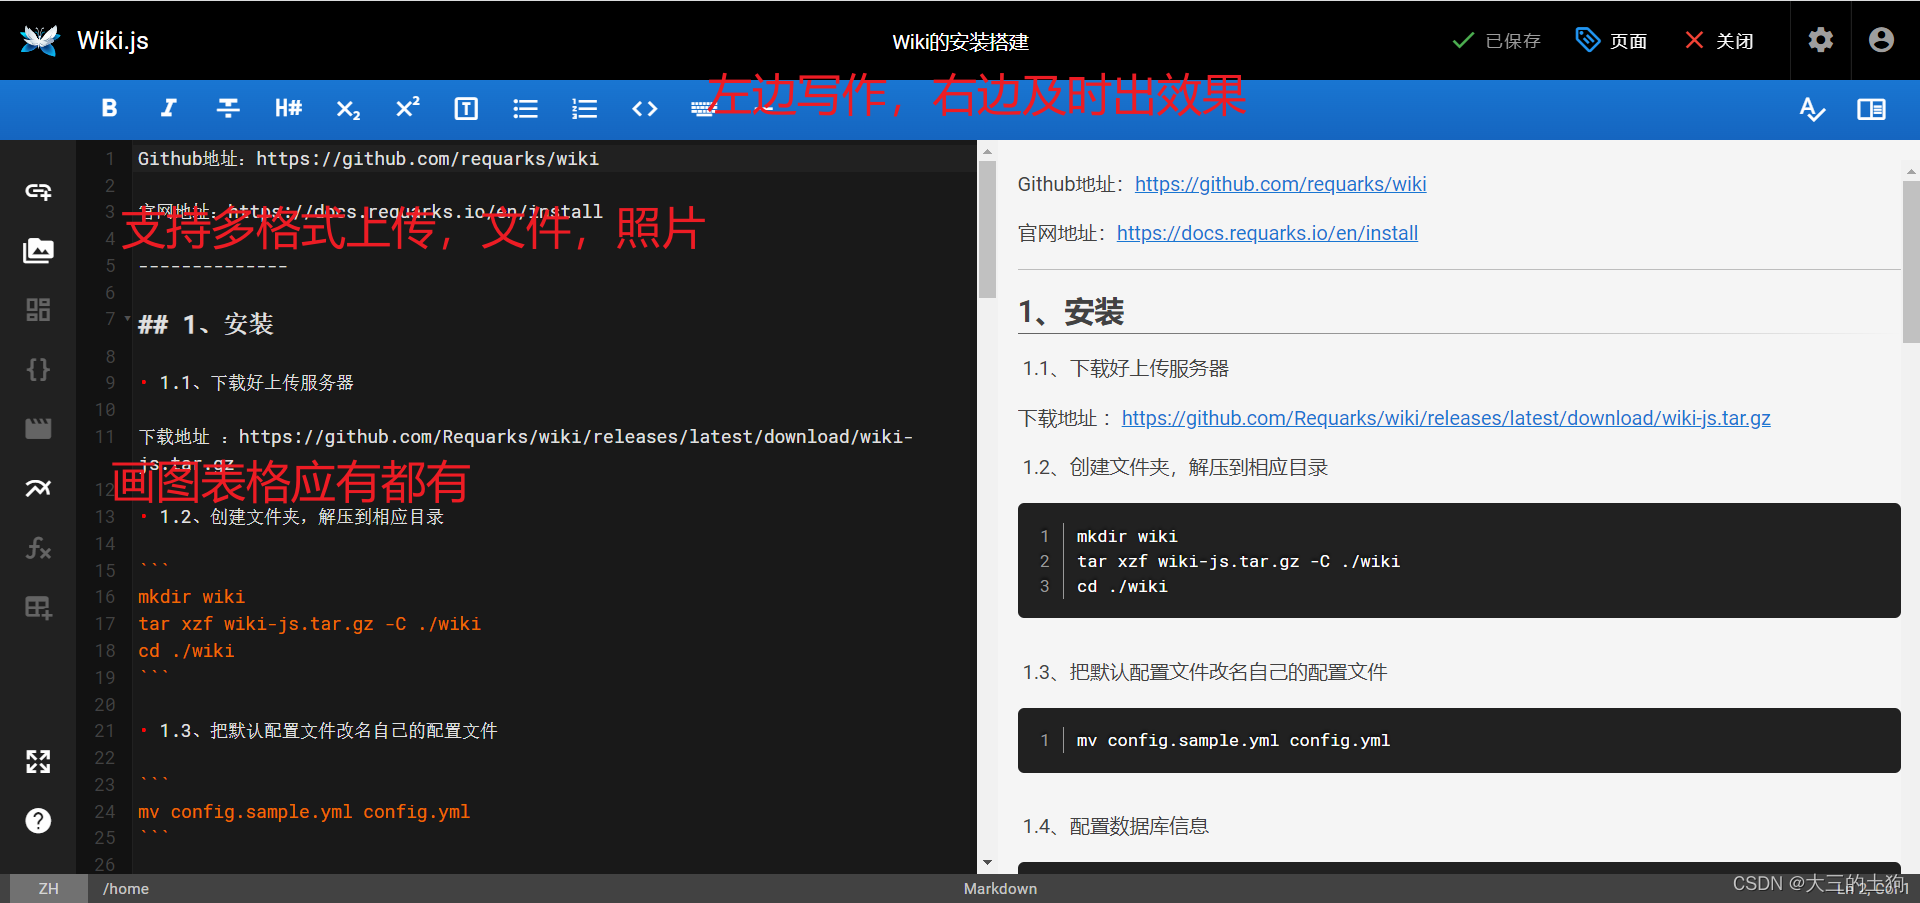Click the page title 'Wiki的安装搭建'

click(960, 42)
